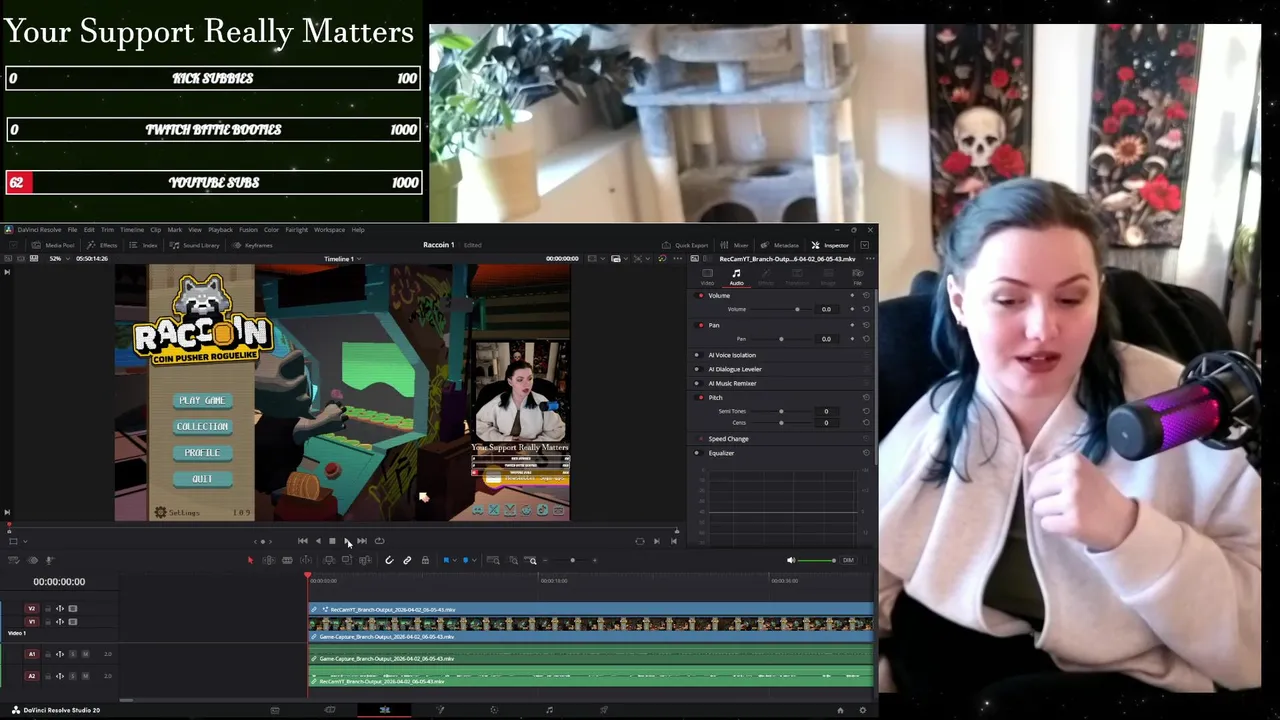Open the Metadata panel
The width and height of the screenshot is (1280, 720).
tap(780, 245)
